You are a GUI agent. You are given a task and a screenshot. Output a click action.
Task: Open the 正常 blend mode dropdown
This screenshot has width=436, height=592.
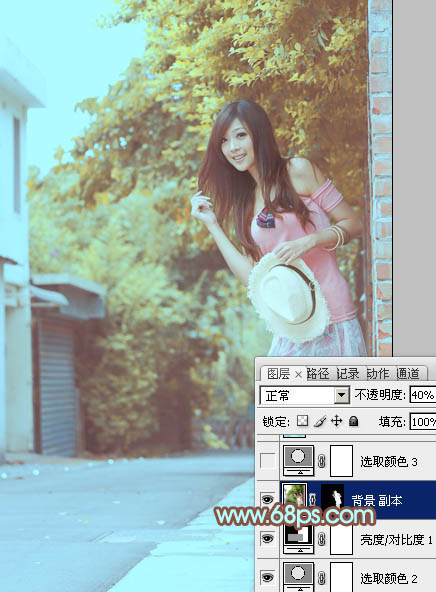point(304,395)
